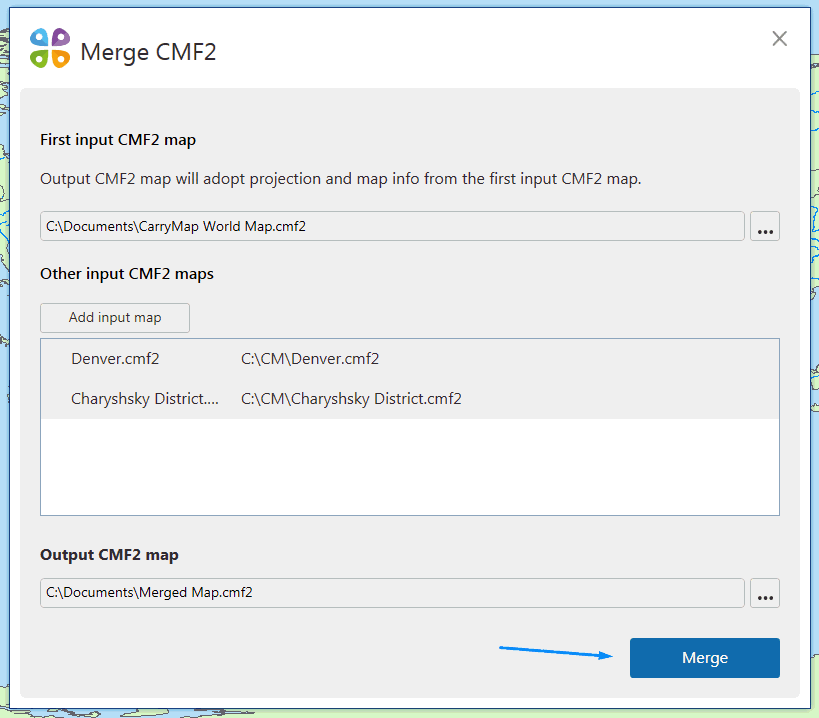The width and height of the screenshot is (819, 718).
Task: Click the Add input map button
Action: 114,317
